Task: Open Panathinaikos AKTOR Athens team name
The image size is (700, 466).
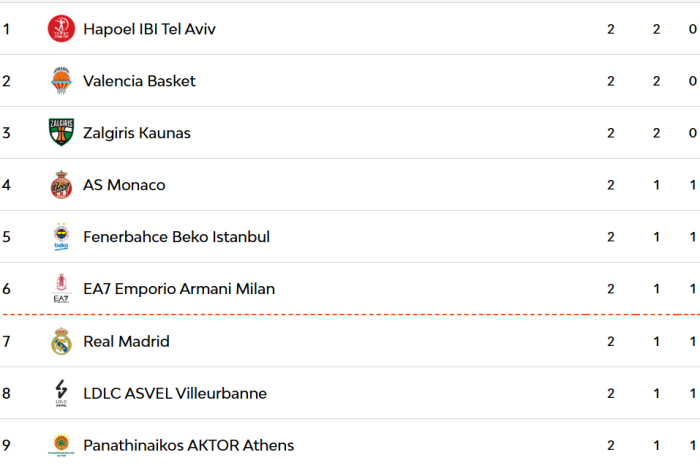Action: point(188,445)
